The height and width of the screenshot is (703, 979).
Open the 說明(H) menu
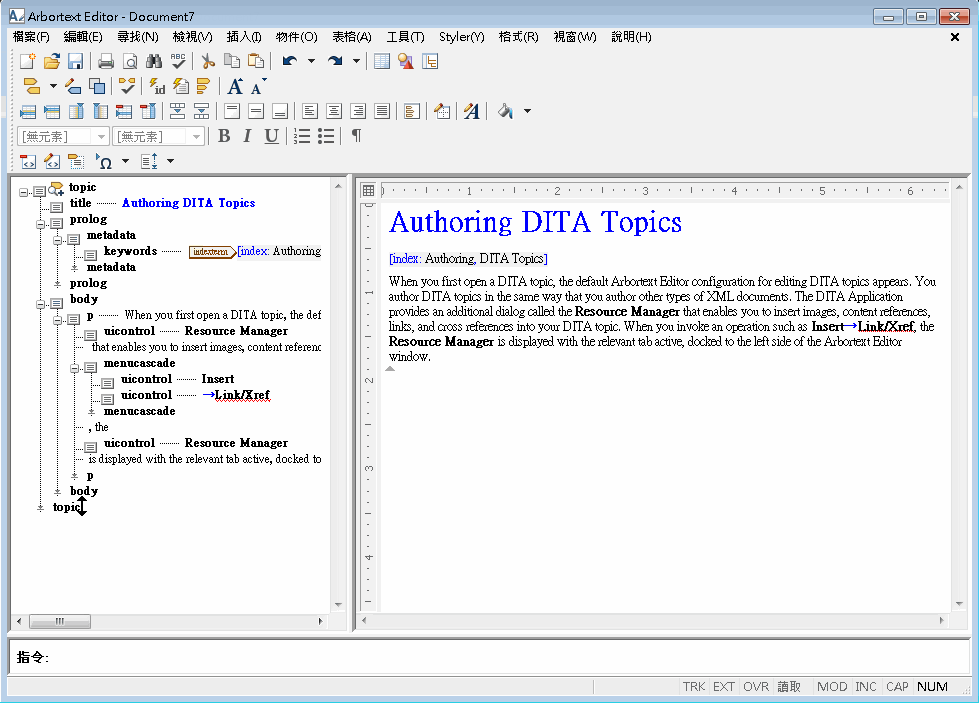pyautogui.click(x=631, y=37)
